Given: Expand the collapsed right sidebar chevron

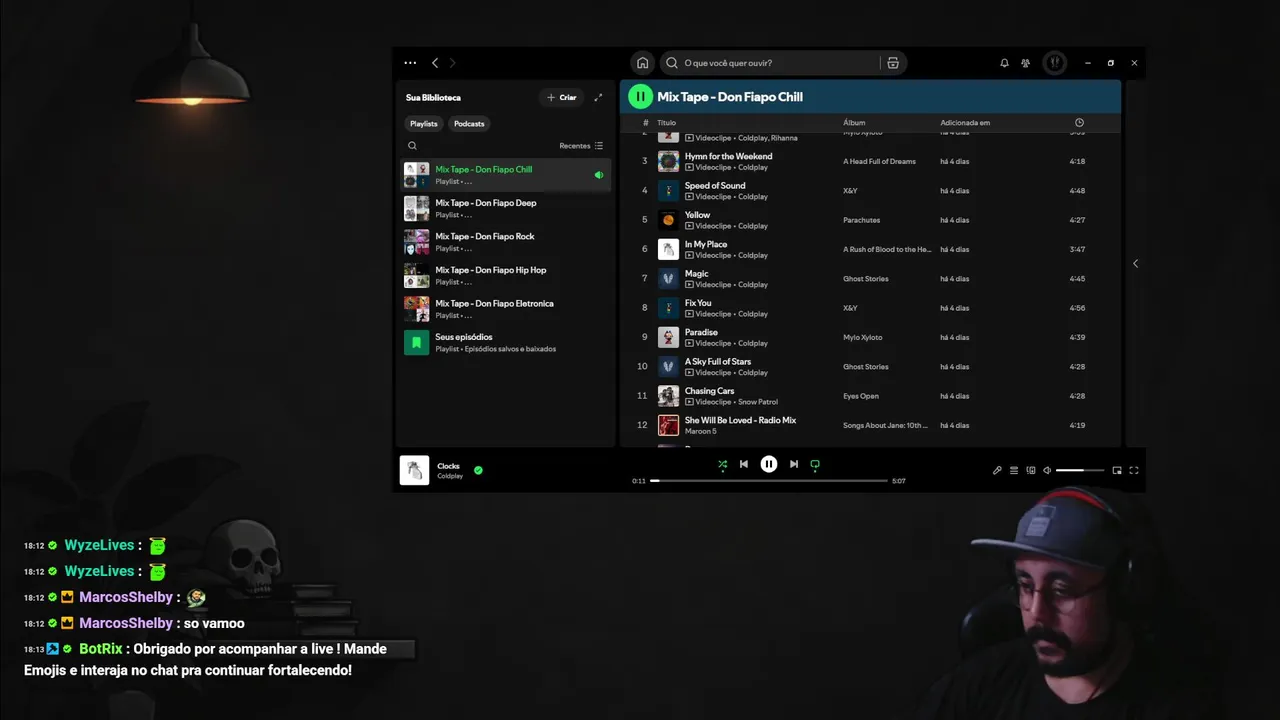Looking at the screenshot, I should tap(1135, 264).
